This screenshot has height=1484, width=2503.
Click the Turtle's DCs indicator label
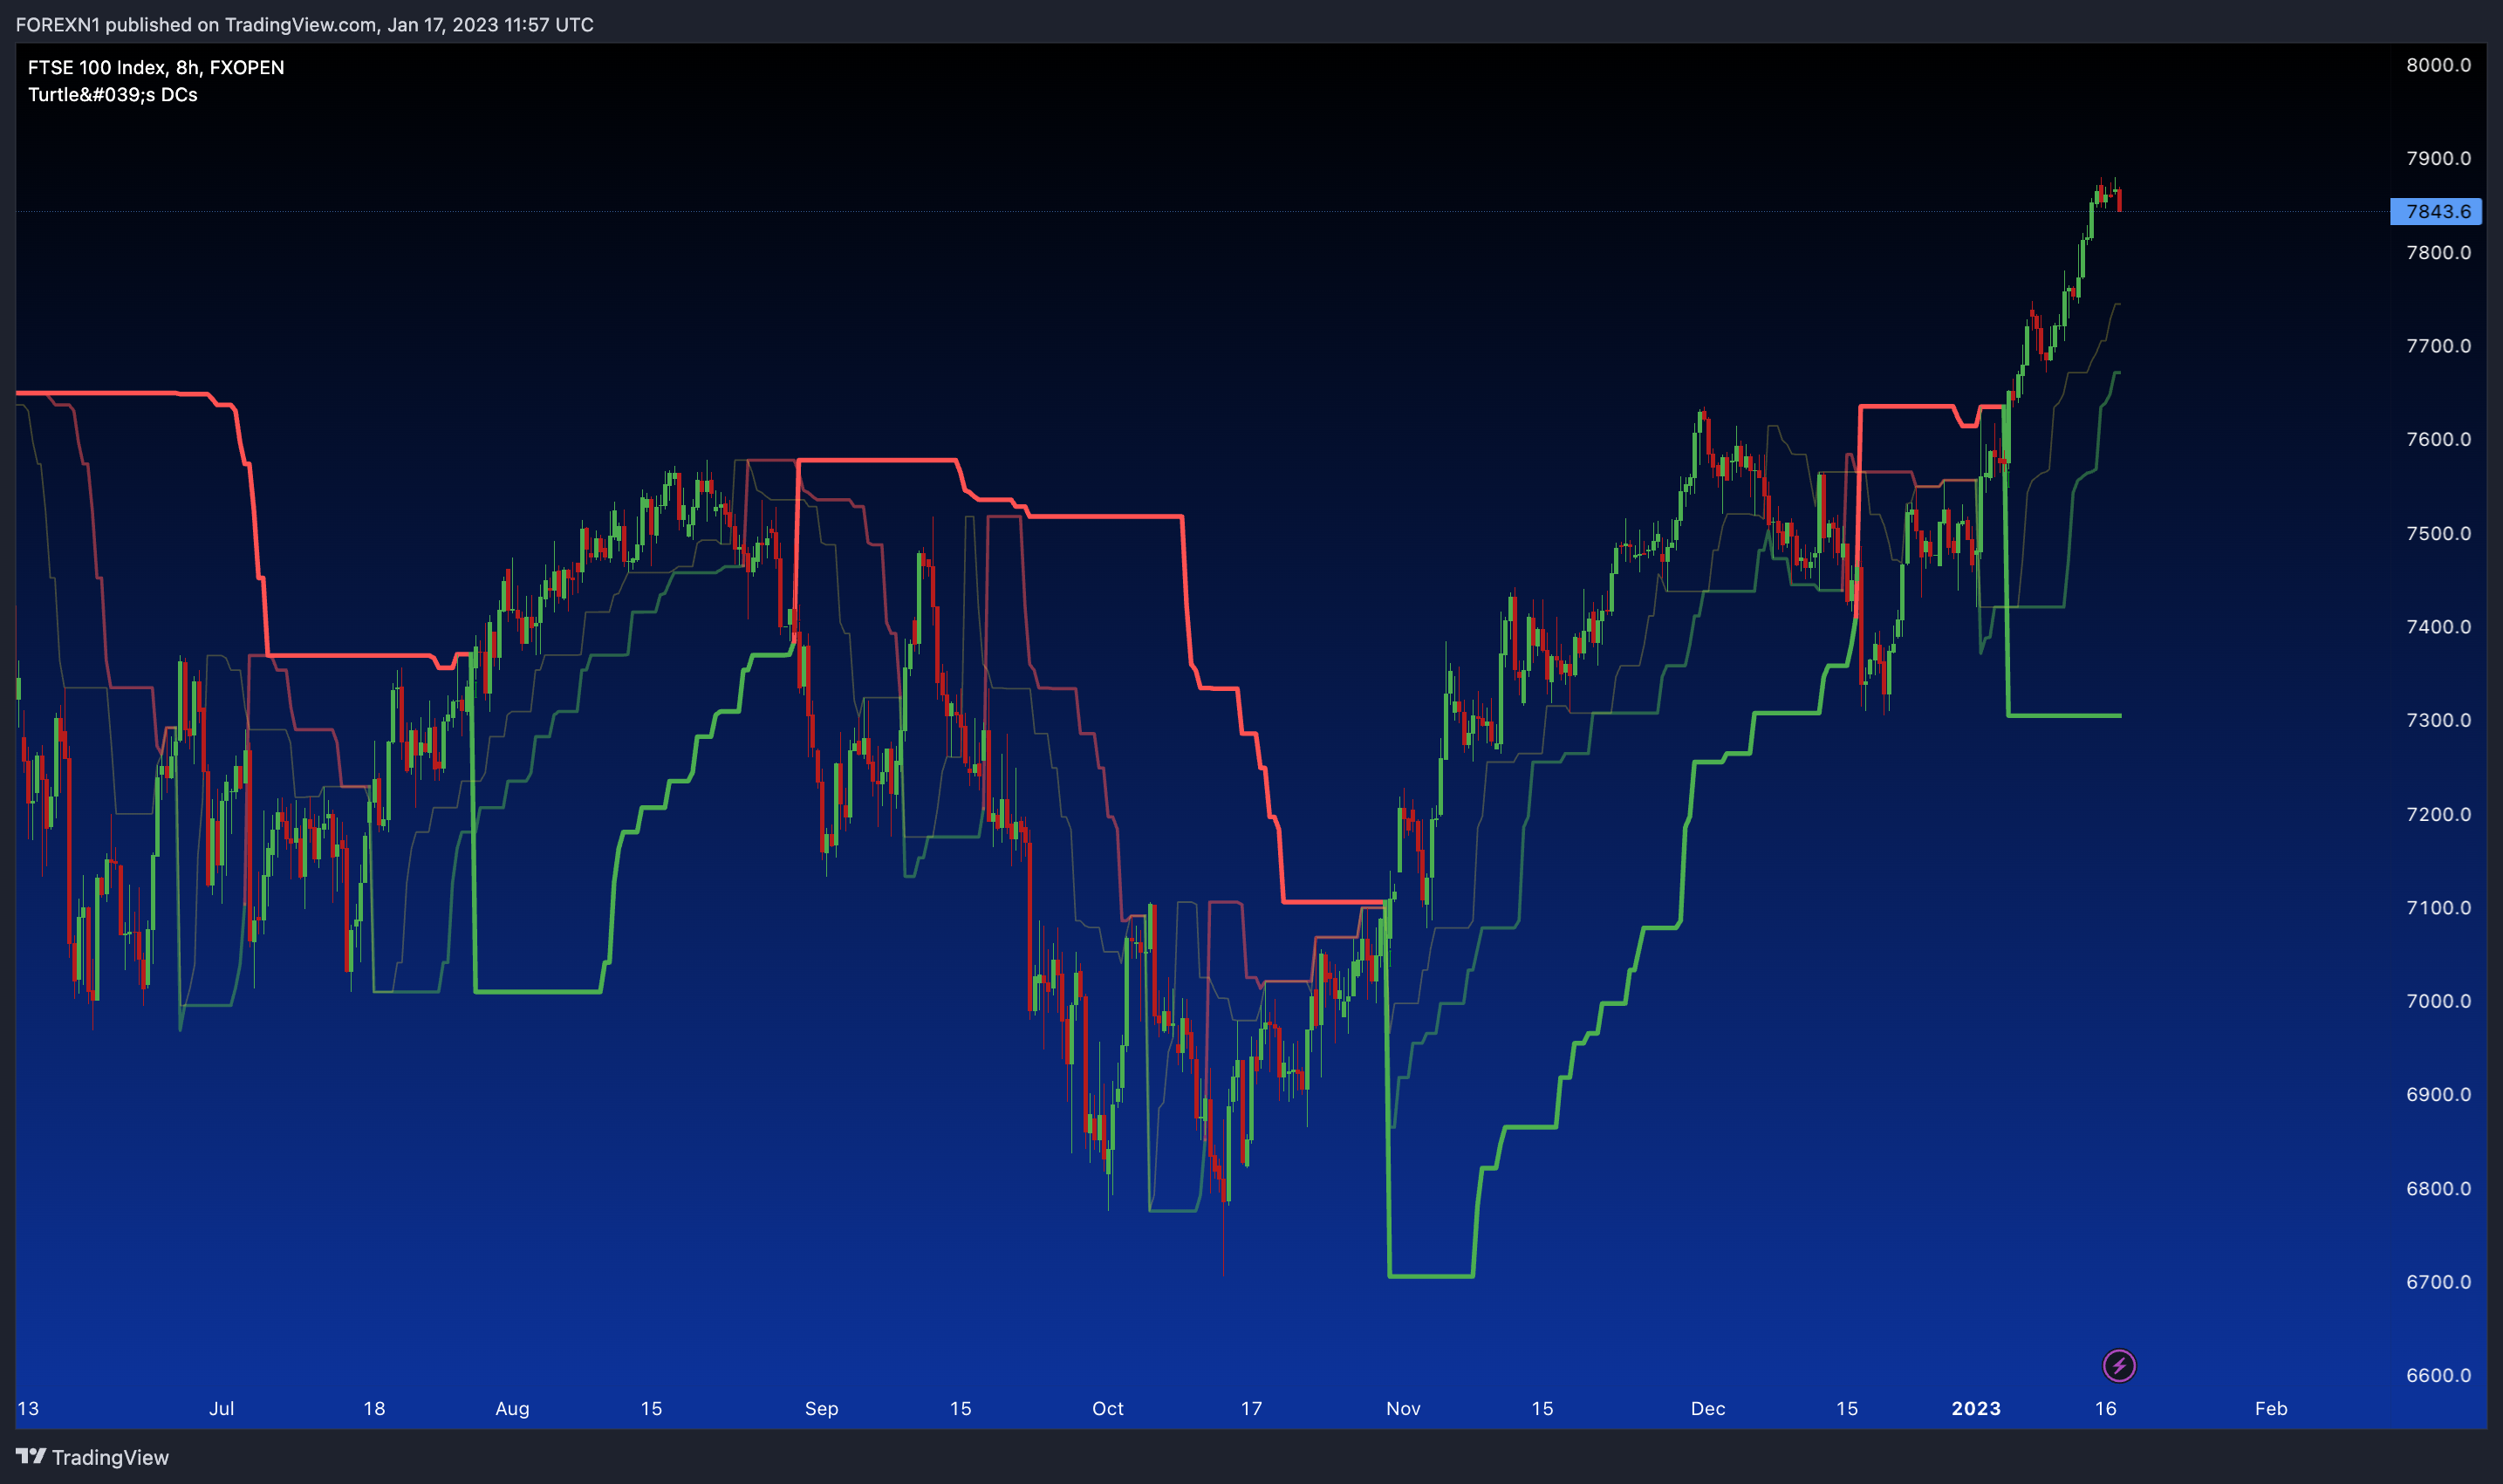pyautogui.click(x=113, y=94)
